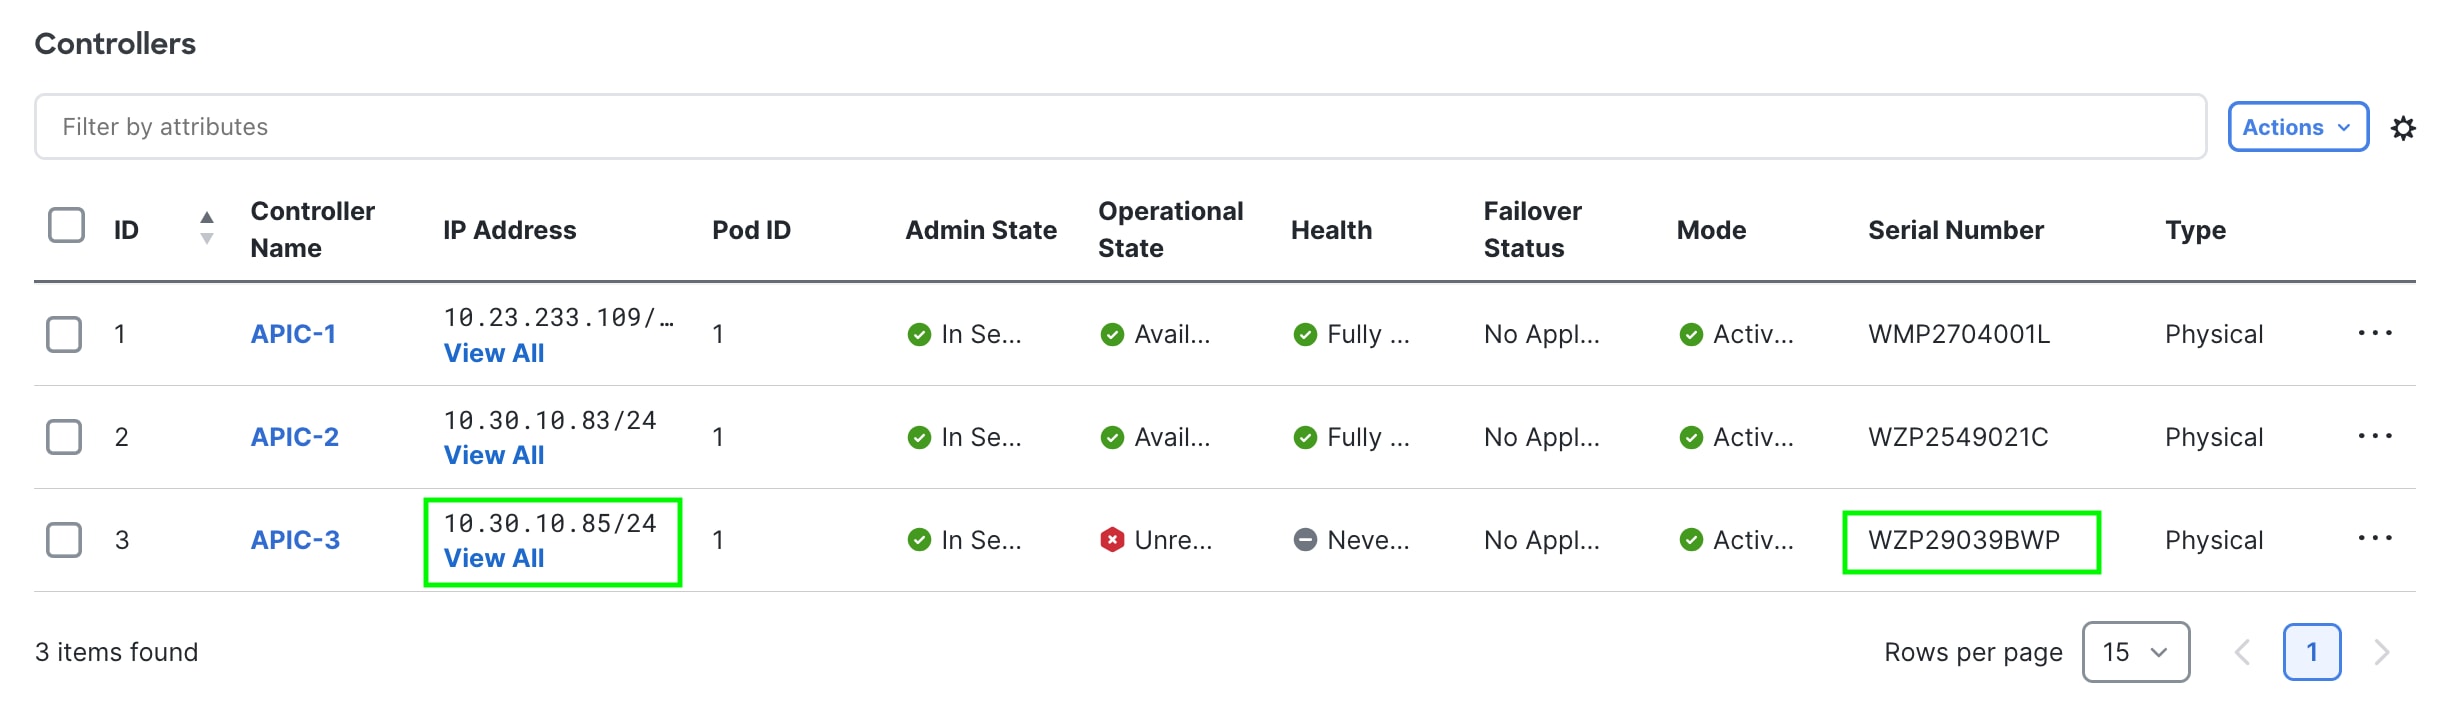Screen dimensions: 2452x708
Task: Click View All for APIC-1's IP addresses
Action: click(494, 353)
